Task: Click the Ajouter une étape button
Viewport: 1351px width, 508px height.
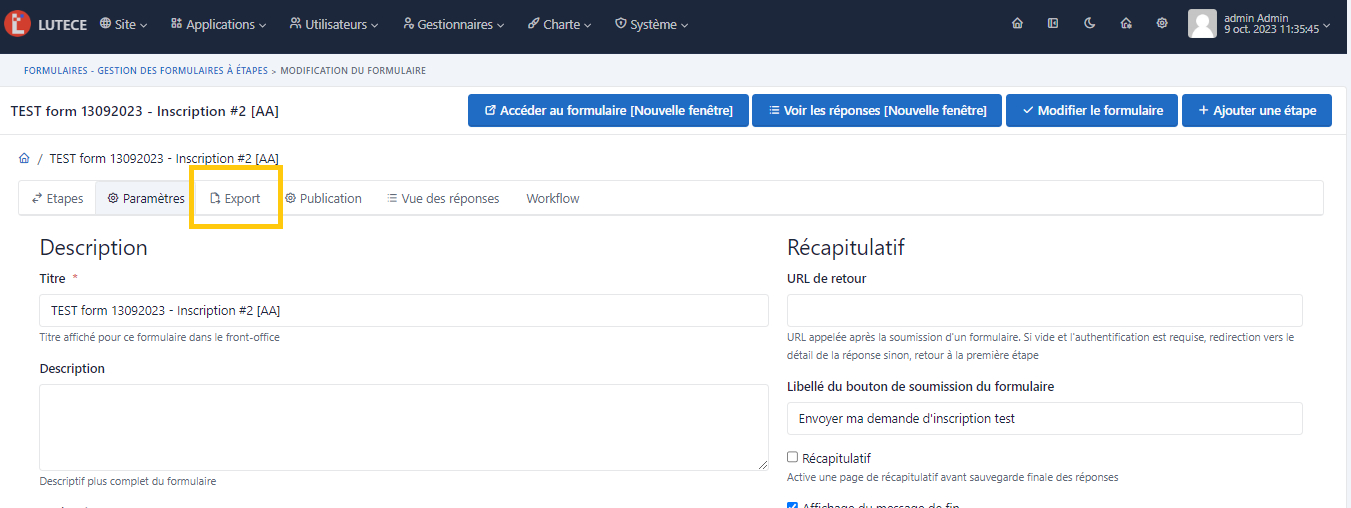Action: click(1256, 111)
